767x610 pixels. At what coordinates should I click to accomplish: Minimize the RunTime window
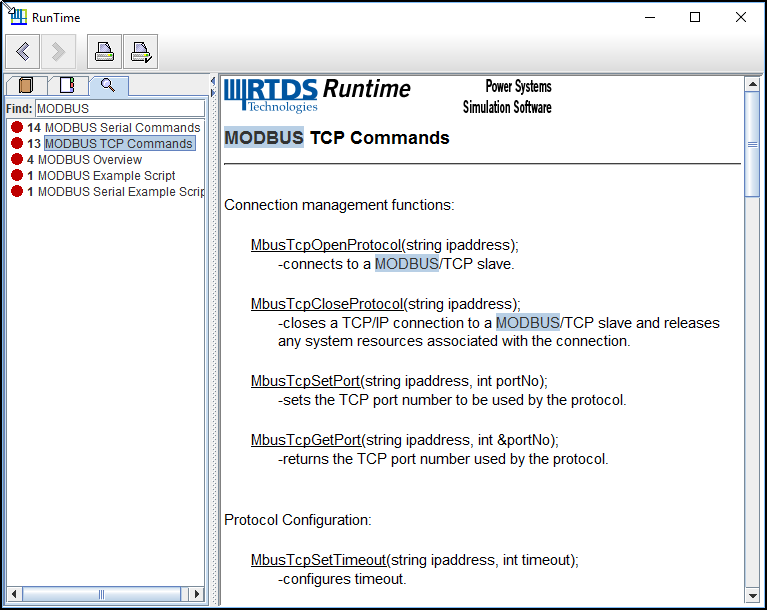(650, 17)
